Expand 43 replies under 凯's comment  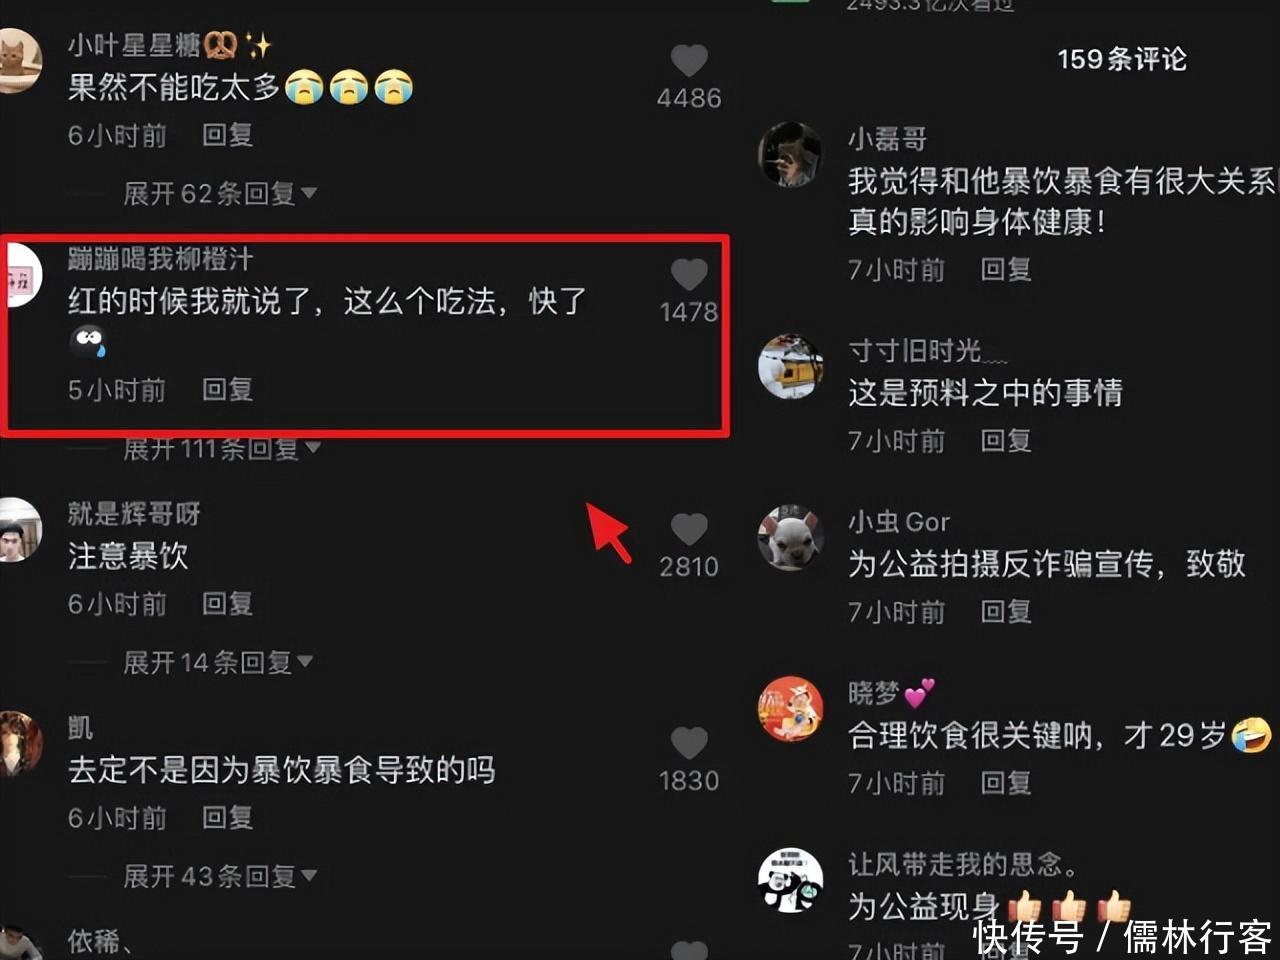click(x=219, y=877)
